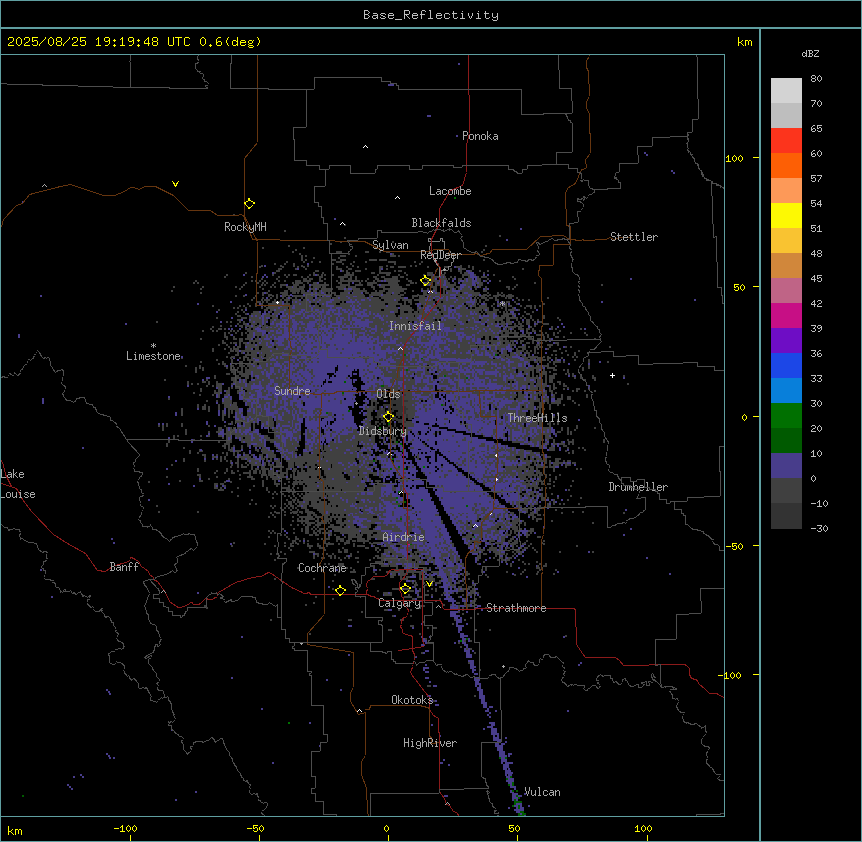862x842 pixels.
Task: Select the salmon 54-57 dBZ legend color
Action: (x=786, y=191)
